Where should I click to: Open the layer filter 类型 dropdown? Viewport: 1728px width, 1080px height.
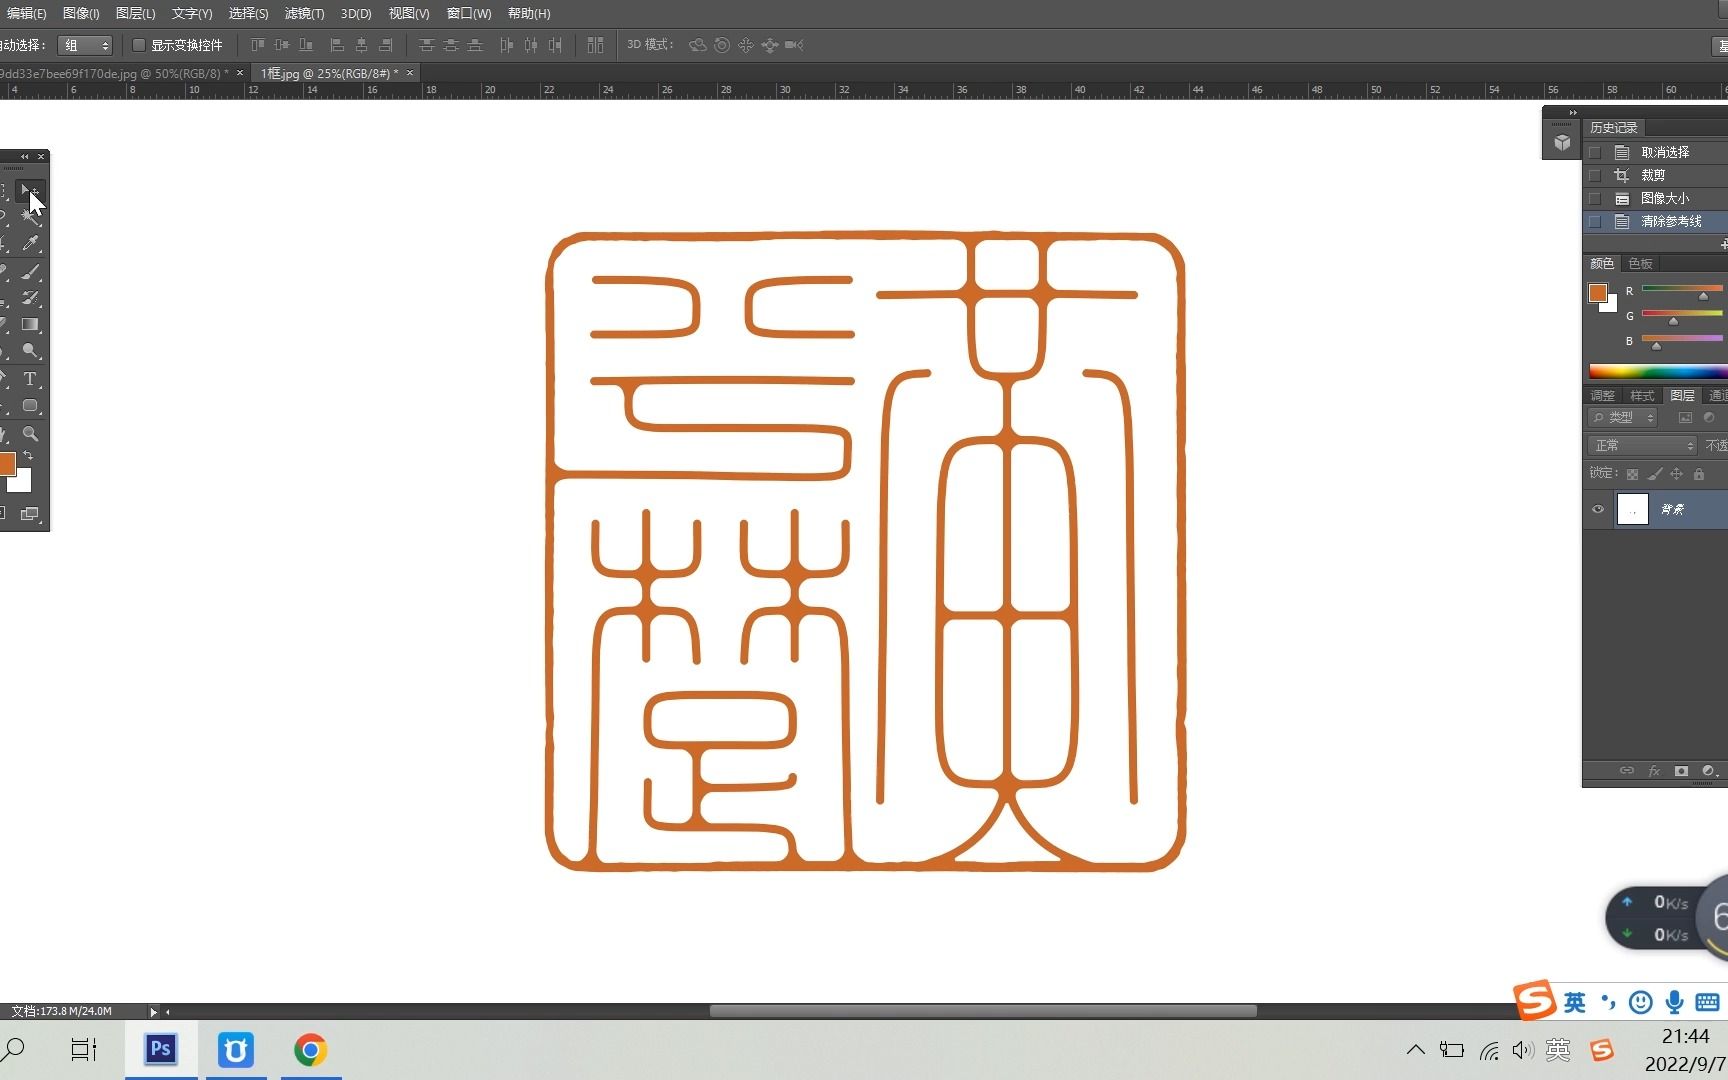(1623, 418)
